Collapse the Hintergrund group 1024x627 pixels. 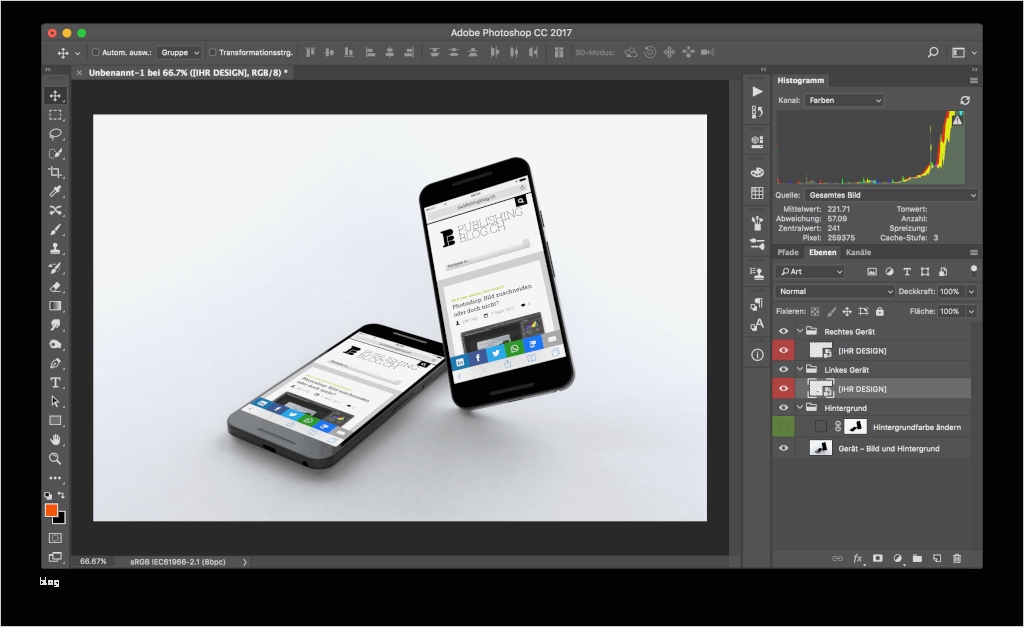click(x=800, y=408)
